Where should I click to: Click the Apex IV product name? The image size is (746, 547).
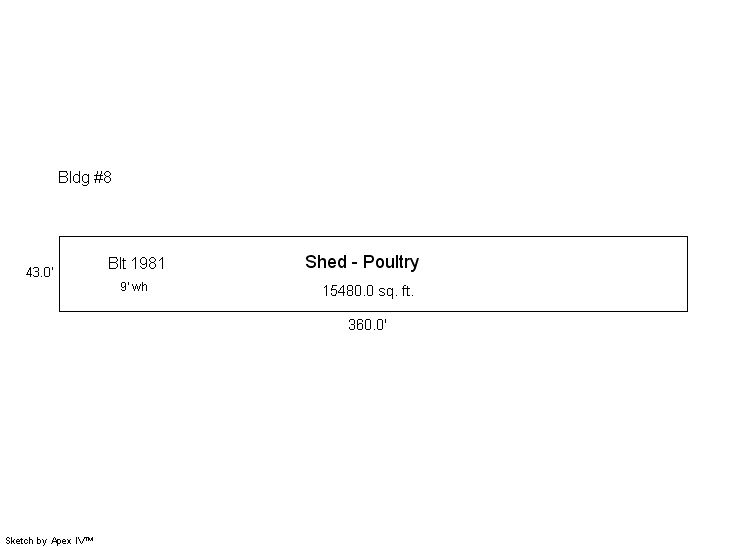click(x=72, y=540)
